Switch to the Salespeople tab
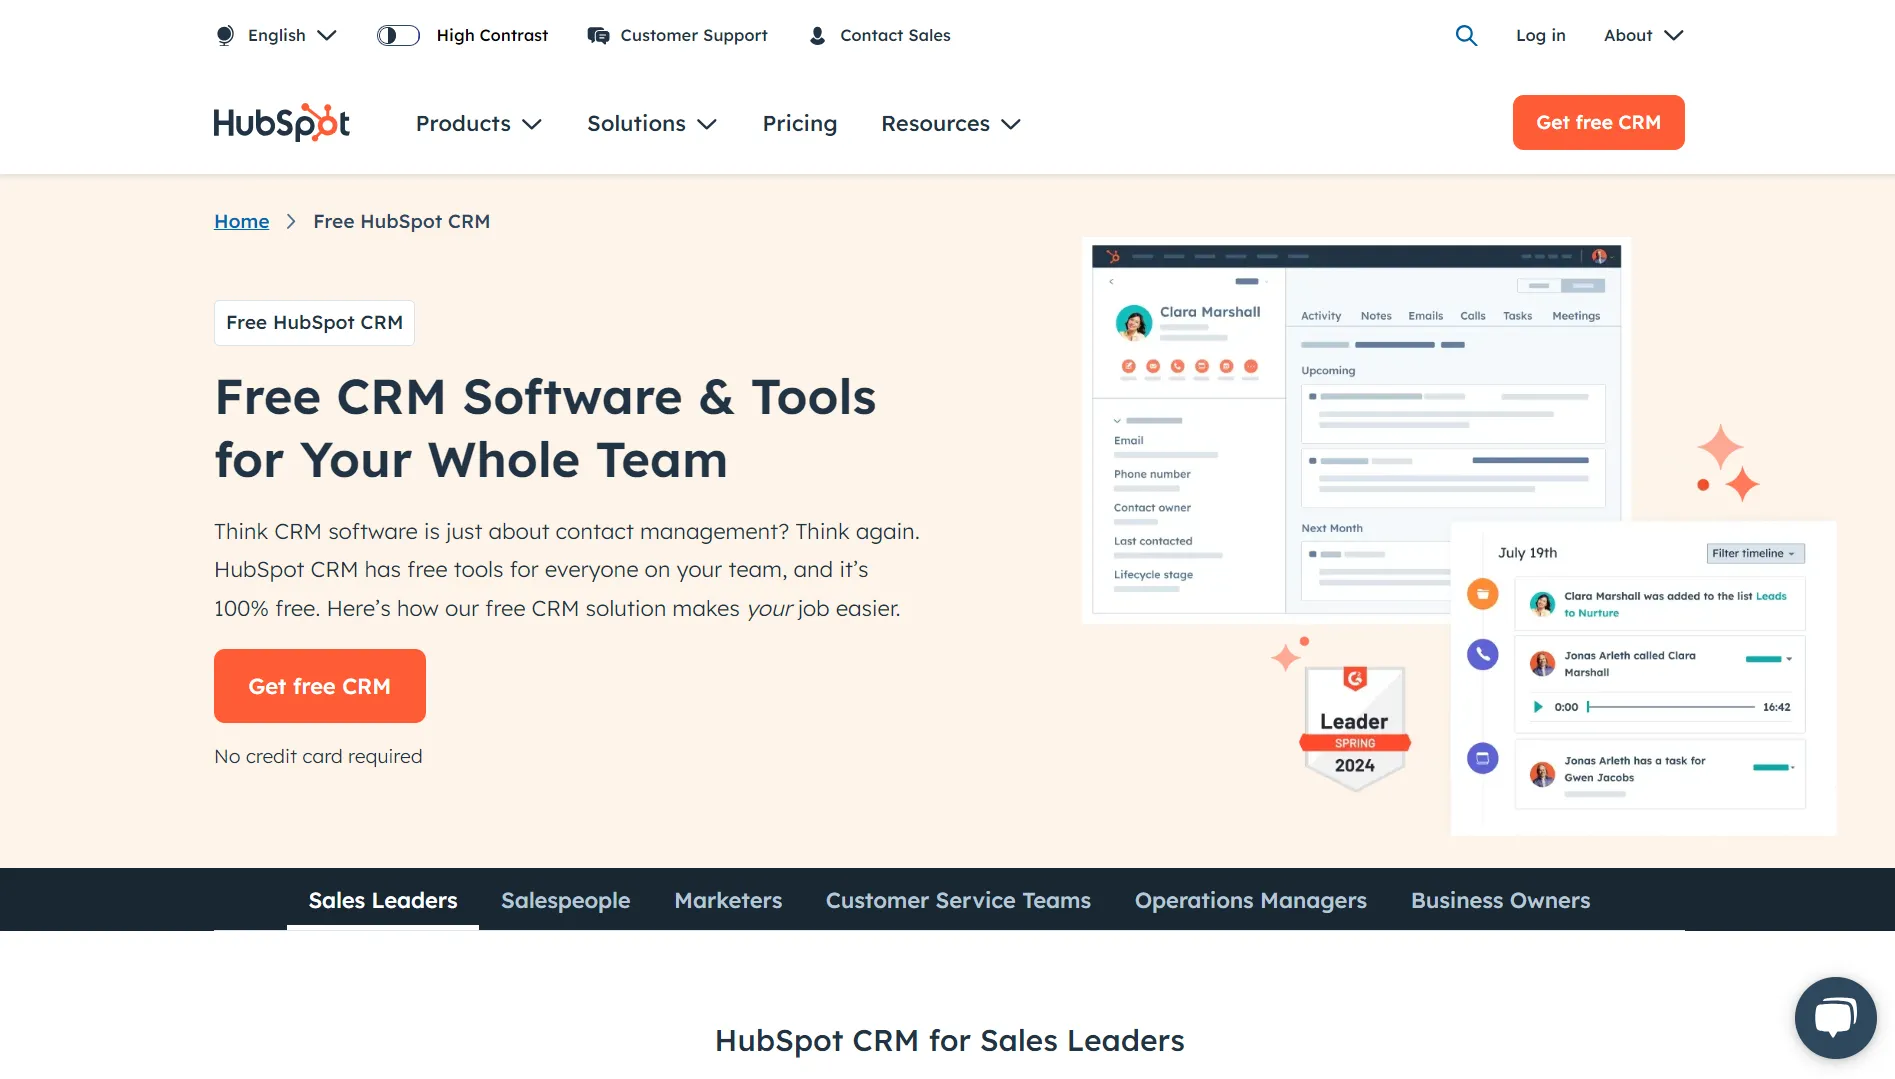 point(566,900)
